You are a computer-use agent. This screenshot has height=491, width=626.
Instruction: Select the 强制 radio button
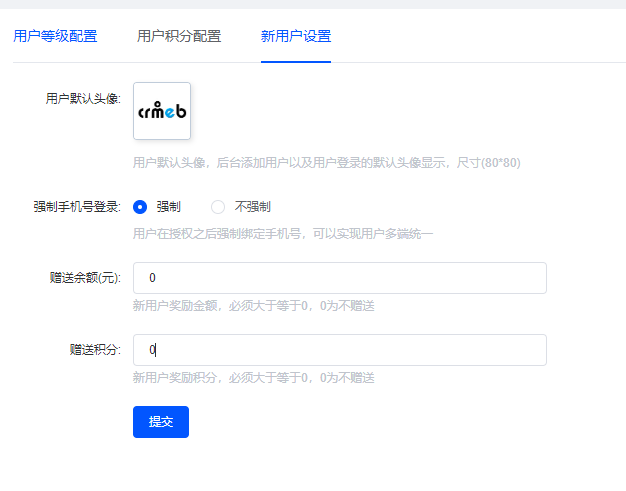(x=140, y=207)
